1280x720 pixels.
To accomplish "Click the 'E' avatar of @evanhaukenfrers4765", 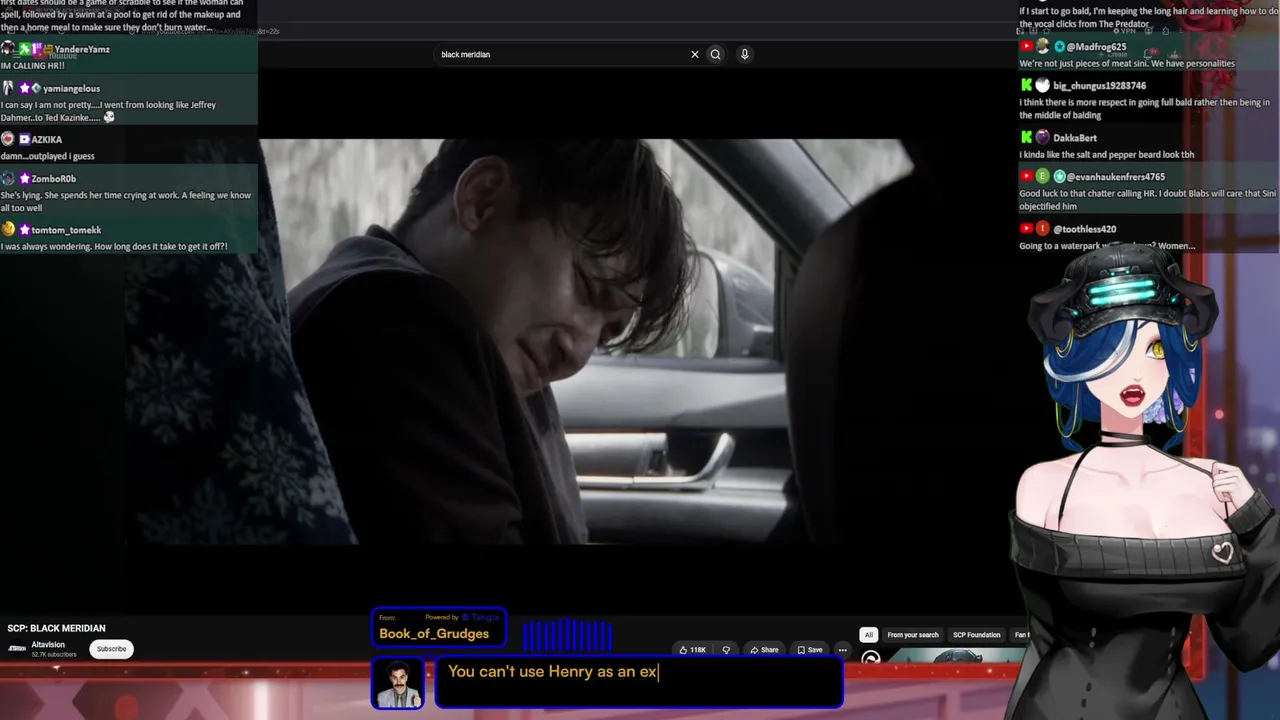I will point(1042,176).
